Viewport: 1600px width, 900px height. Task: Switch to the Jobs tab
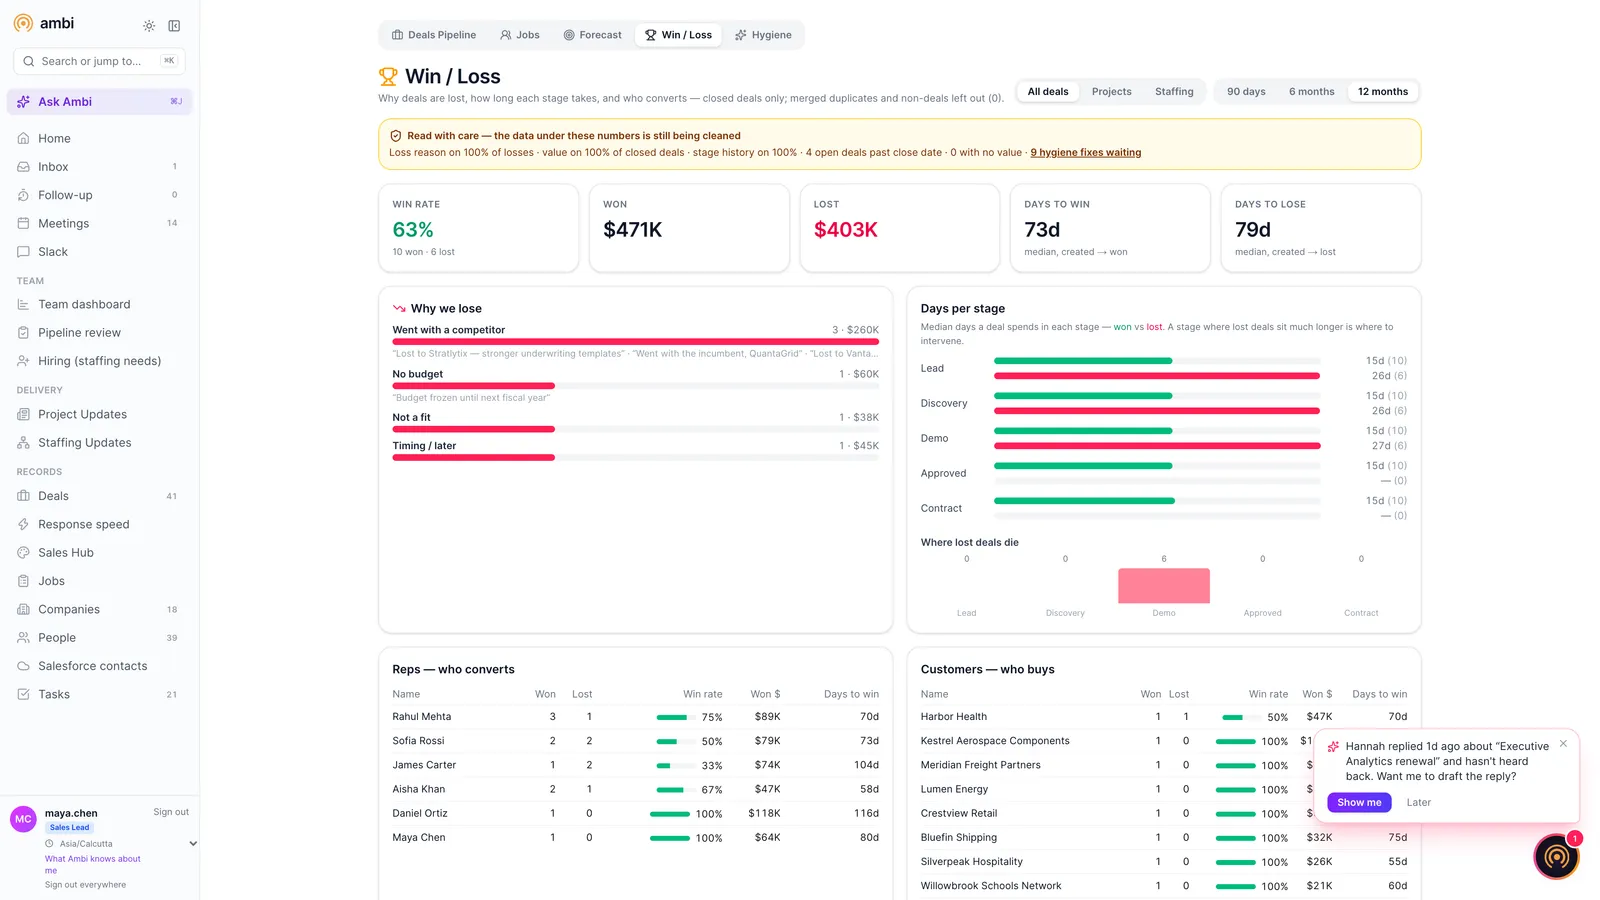coord(520,35)
